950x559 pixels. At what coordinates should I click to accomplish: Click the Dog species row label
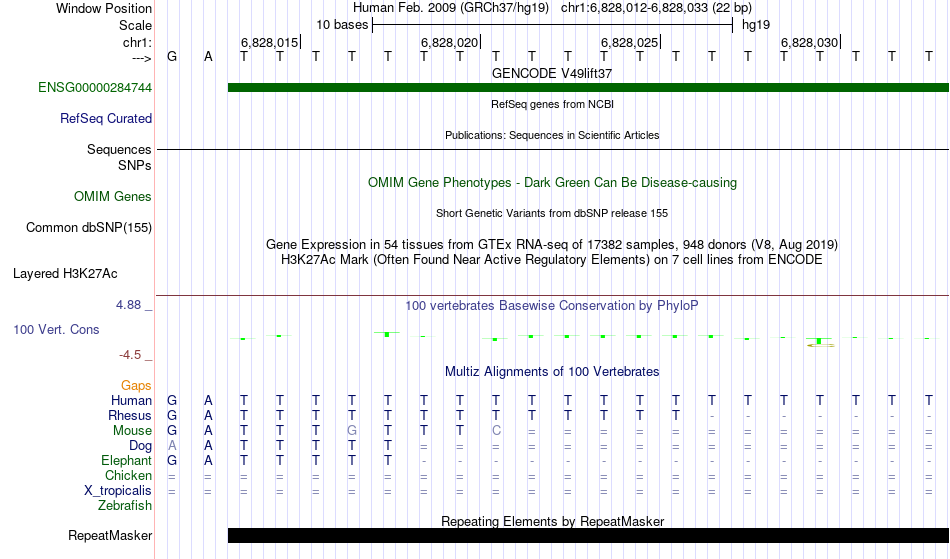click(141, 446)
